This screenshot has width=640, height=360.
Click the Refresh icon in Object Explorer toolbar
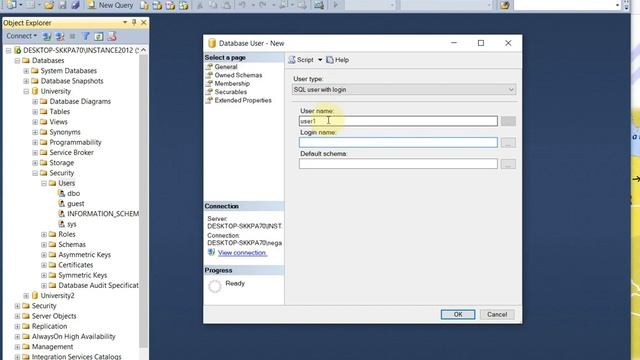pos(99,36)
